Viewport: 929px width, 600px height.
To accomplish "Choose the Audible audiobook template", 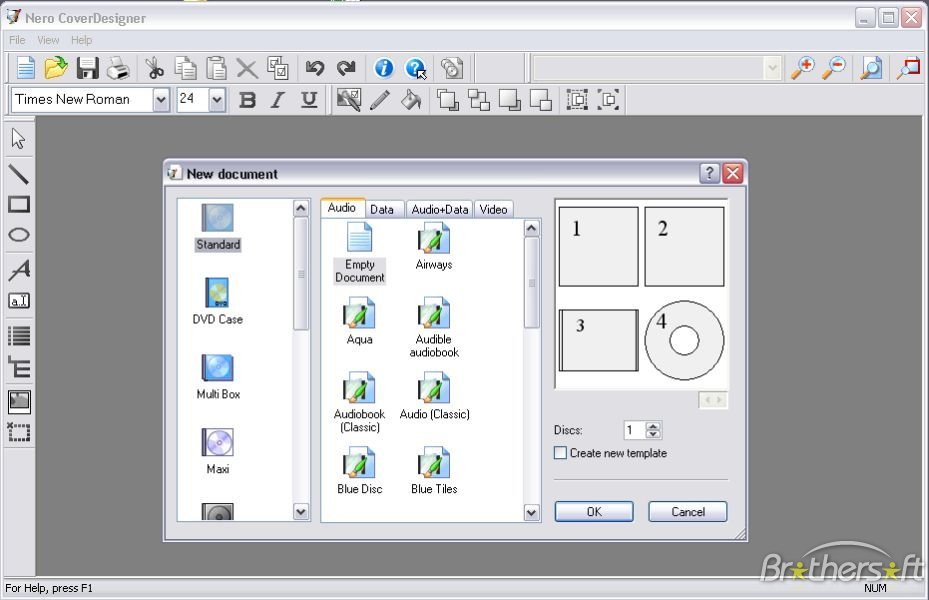I will coord(434,328).
